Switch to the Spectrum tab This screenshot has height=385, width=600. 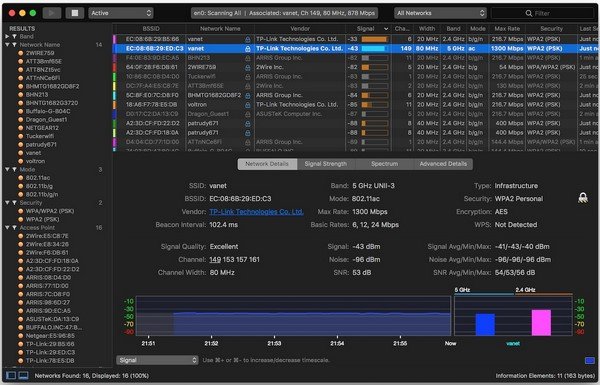click(384, 164)
